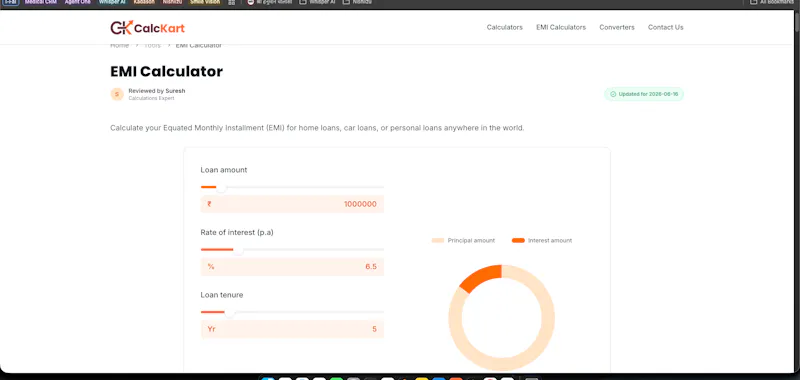Click the 'Rate of interest (p.a)' label
Viewport: 800px width, 380px height.
[237, 233]
